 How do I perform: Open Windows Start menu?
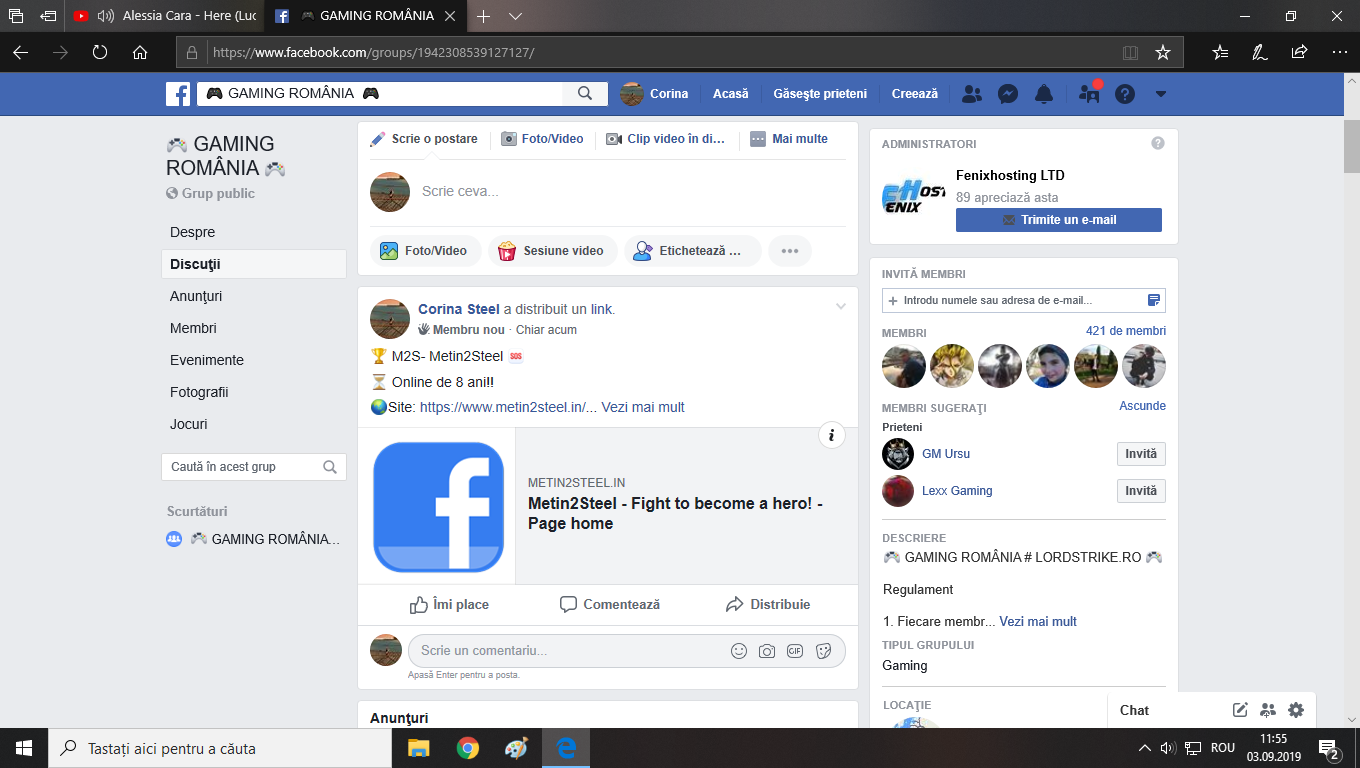click(24, 748)
